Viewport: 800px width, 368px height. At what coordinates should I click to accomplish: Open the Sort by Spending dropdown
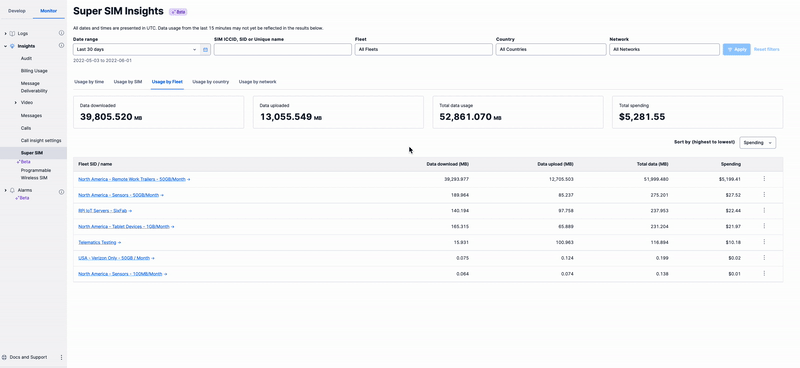click(758, 142)
